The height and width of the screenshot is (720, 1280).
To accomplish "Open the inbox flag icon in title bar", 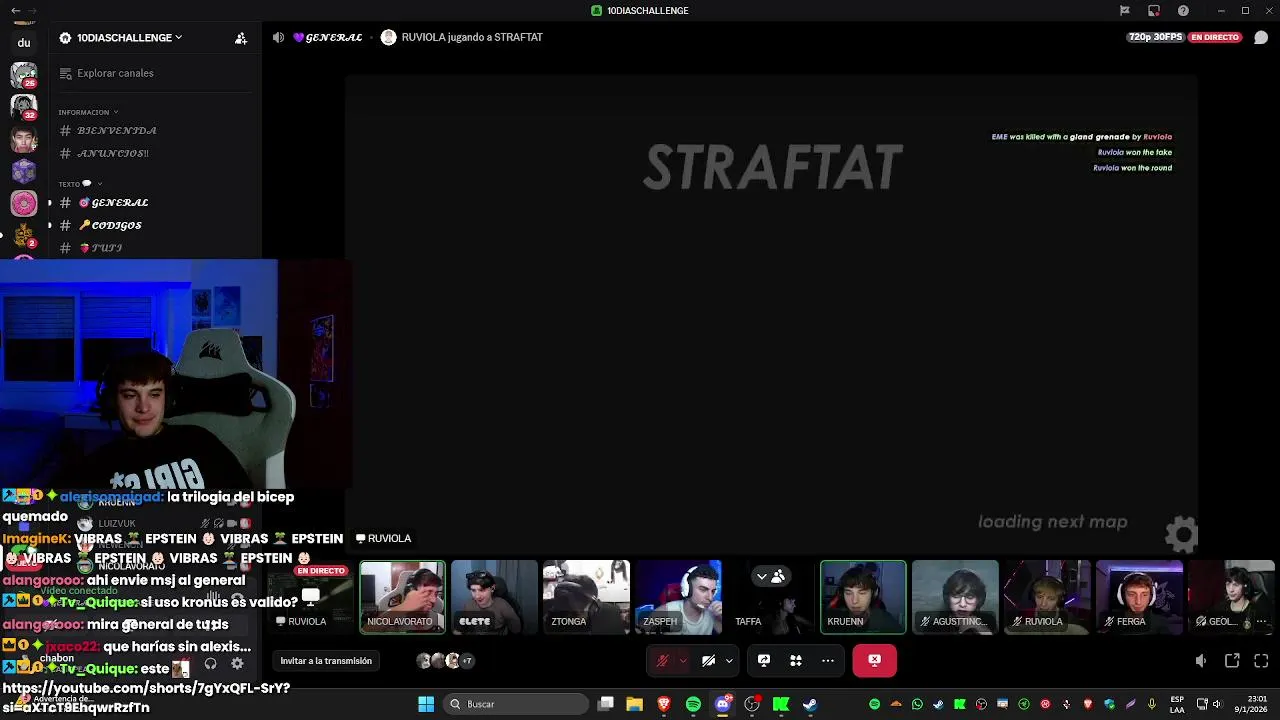I will 1125,10.
